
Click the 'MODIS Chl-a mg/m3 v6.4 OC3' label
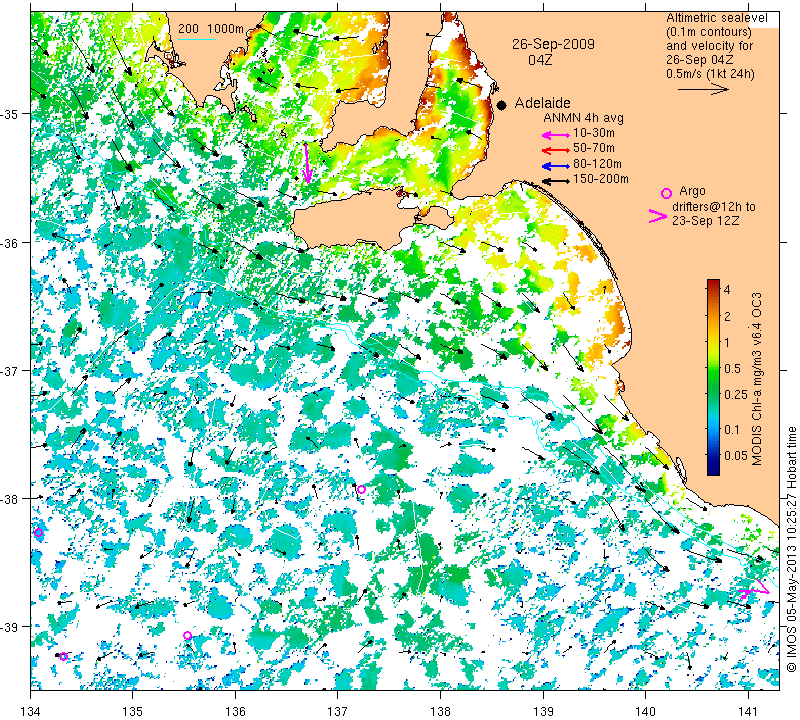[x=757, y=379]
